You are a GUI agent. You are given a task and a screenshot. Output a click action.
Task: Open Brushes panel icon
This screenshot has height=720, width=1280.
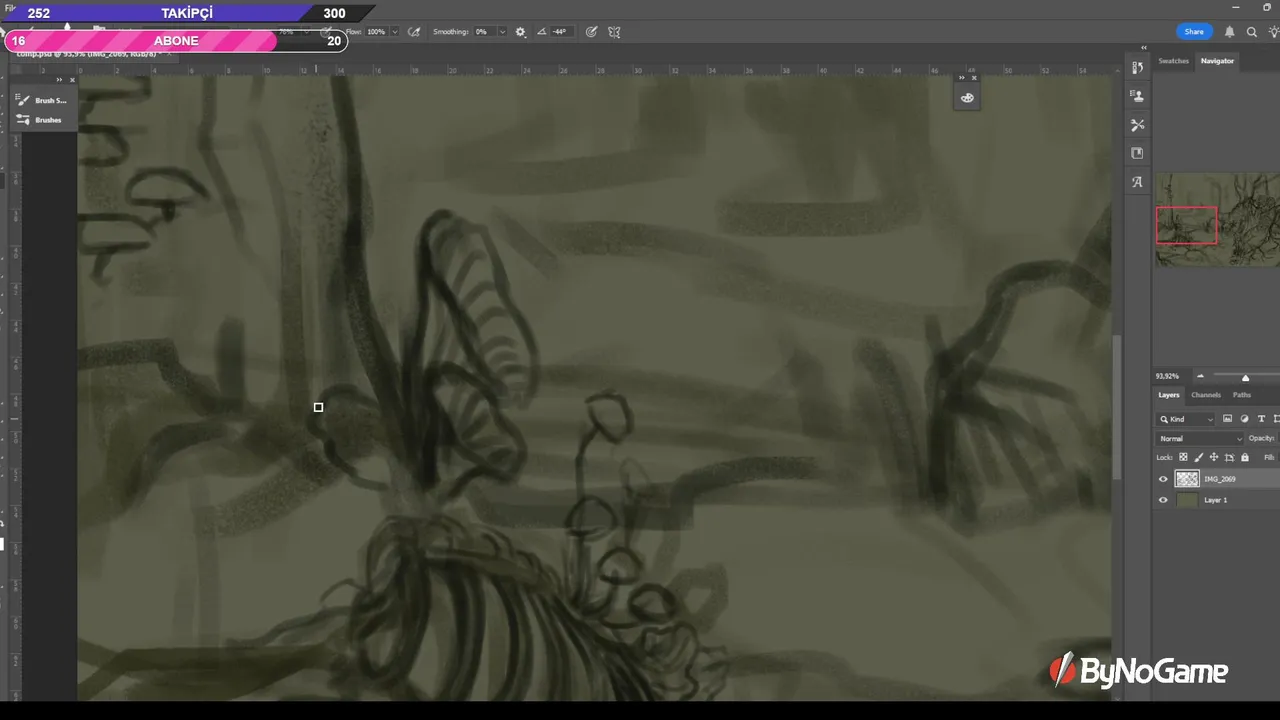point(23,120)
